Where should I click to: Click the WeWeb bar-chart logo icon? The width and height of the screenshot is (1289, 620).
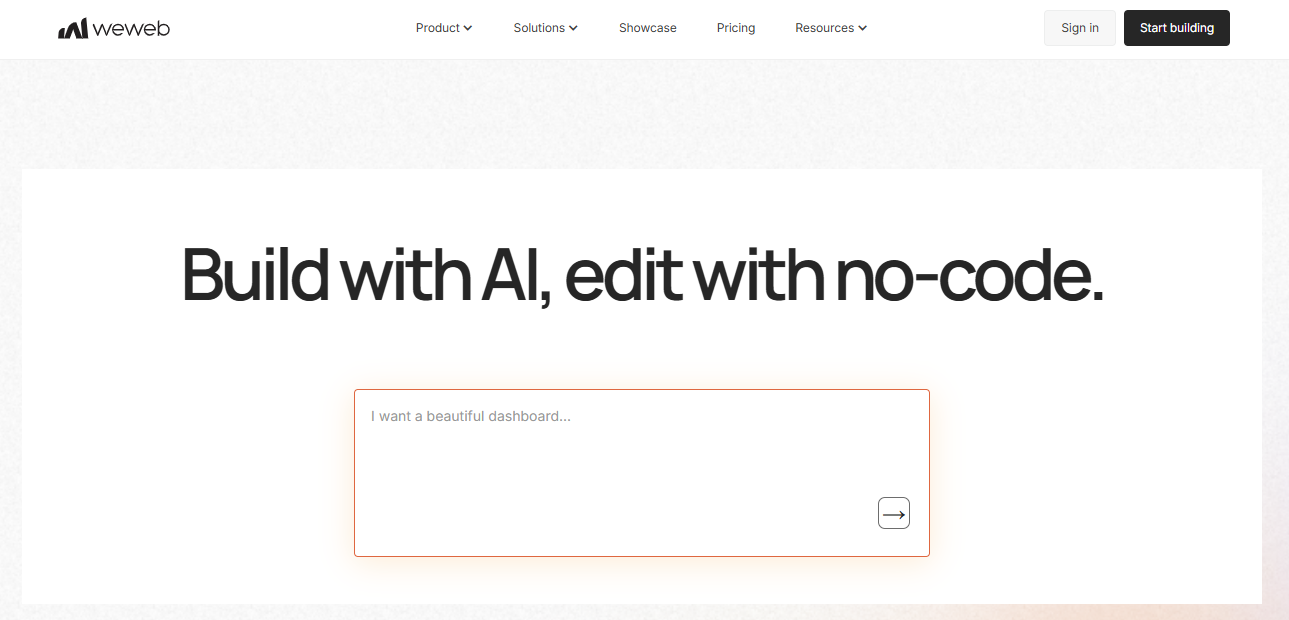(x=73, y=28)
